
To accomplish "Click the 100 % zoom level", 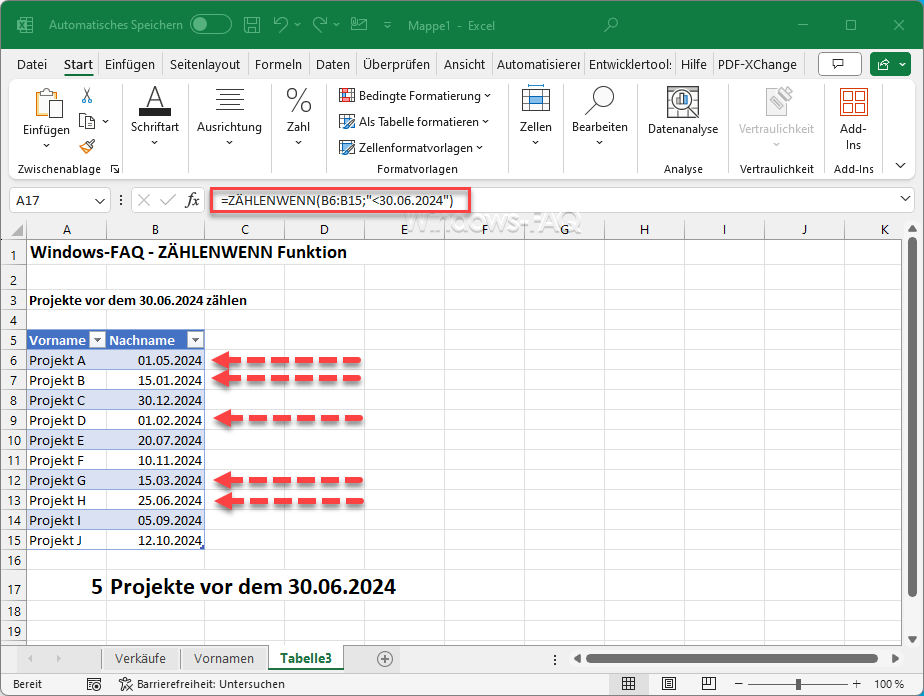I will pyautogui.click(x=889, y=684).
